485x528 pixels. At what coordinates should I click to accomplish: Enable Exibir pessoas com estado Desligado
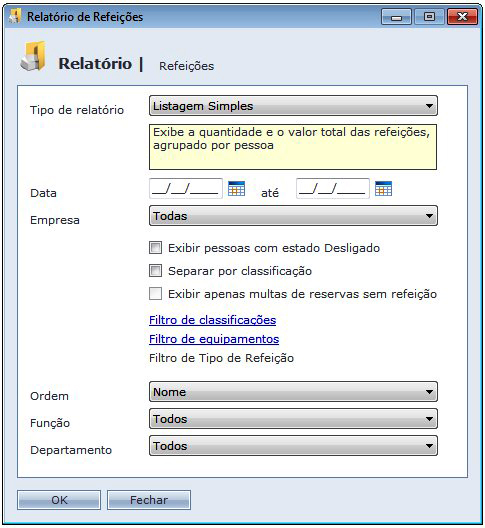pyautogui.click(x=155, y=248)
